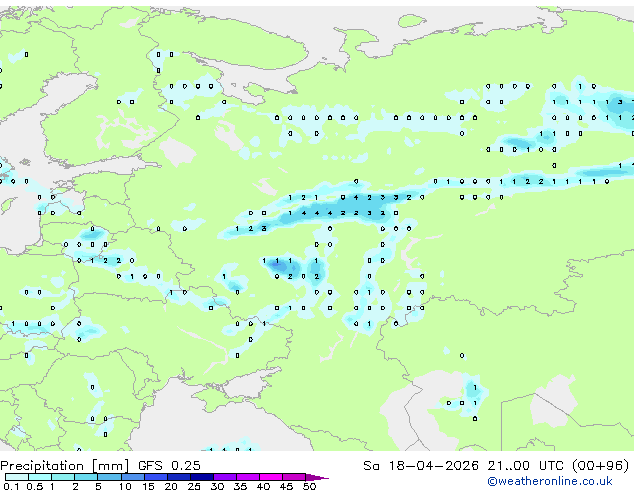Image resolution: width=634 pixels, height=490 pixels.
Task: Click the '30' legend scale value
Action: [x=217, y=486]
